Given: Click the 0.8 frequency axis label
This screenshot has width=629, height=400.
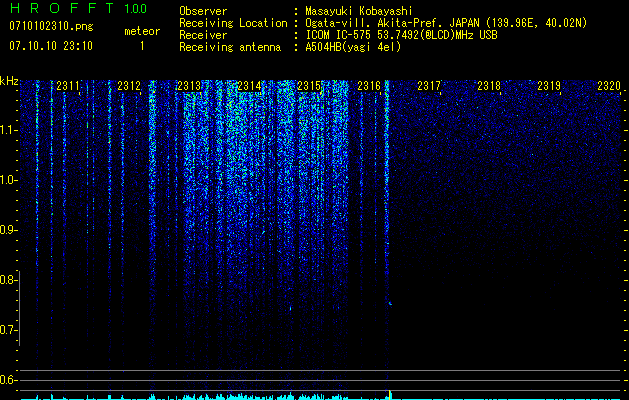Looking at the screenshot, I should (x=8, y=280).
